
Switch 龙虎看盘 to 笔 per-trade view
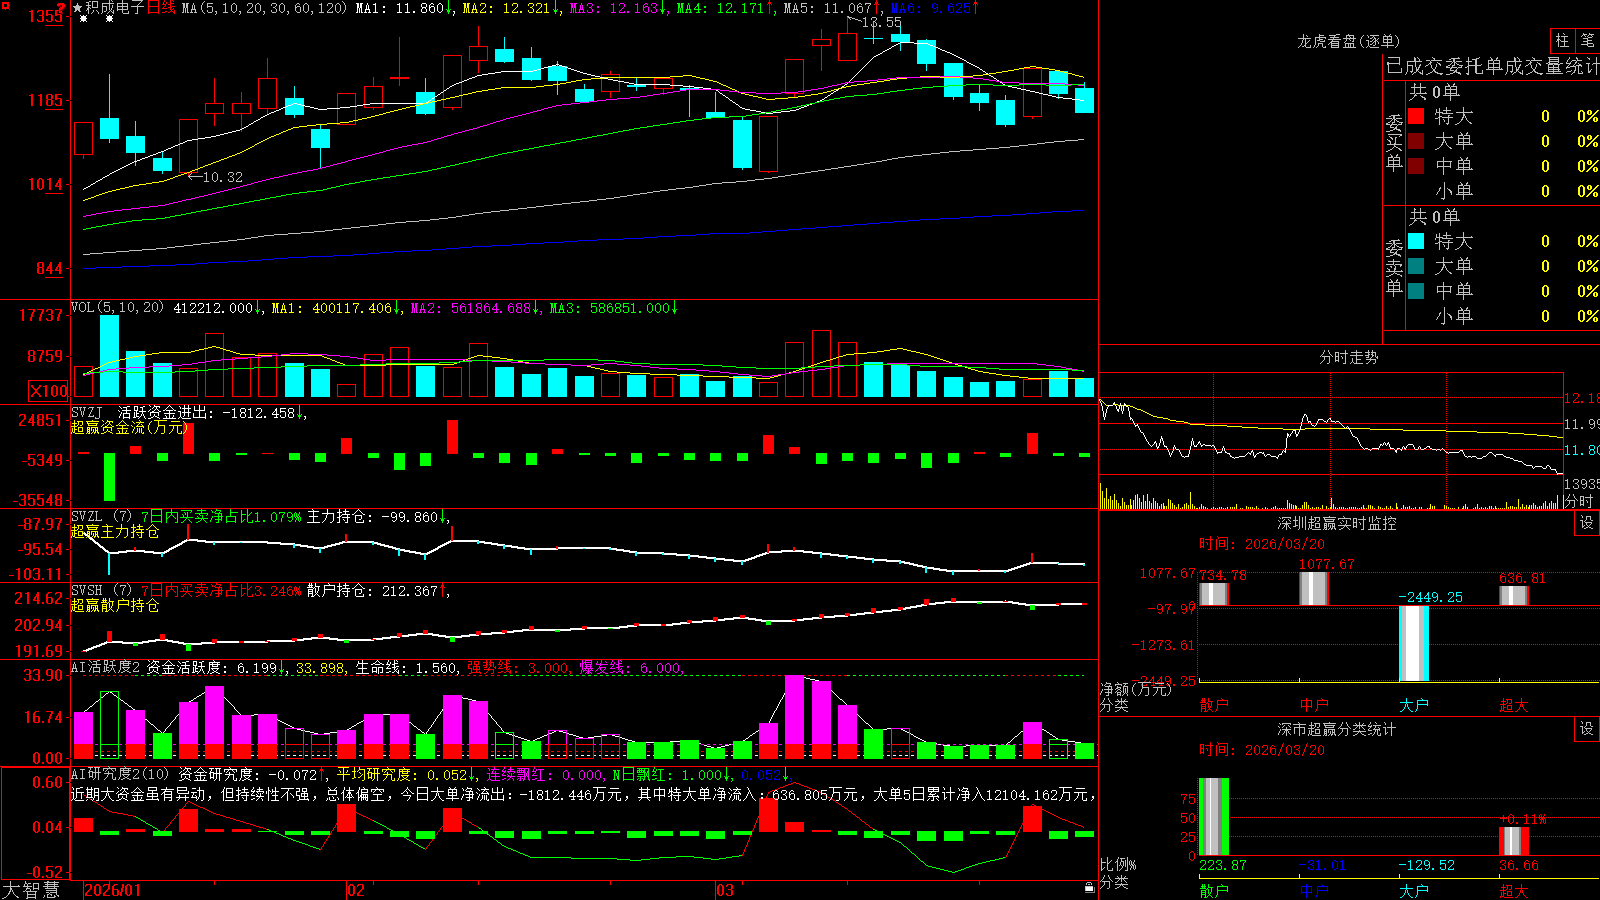tap(1587, 40)
